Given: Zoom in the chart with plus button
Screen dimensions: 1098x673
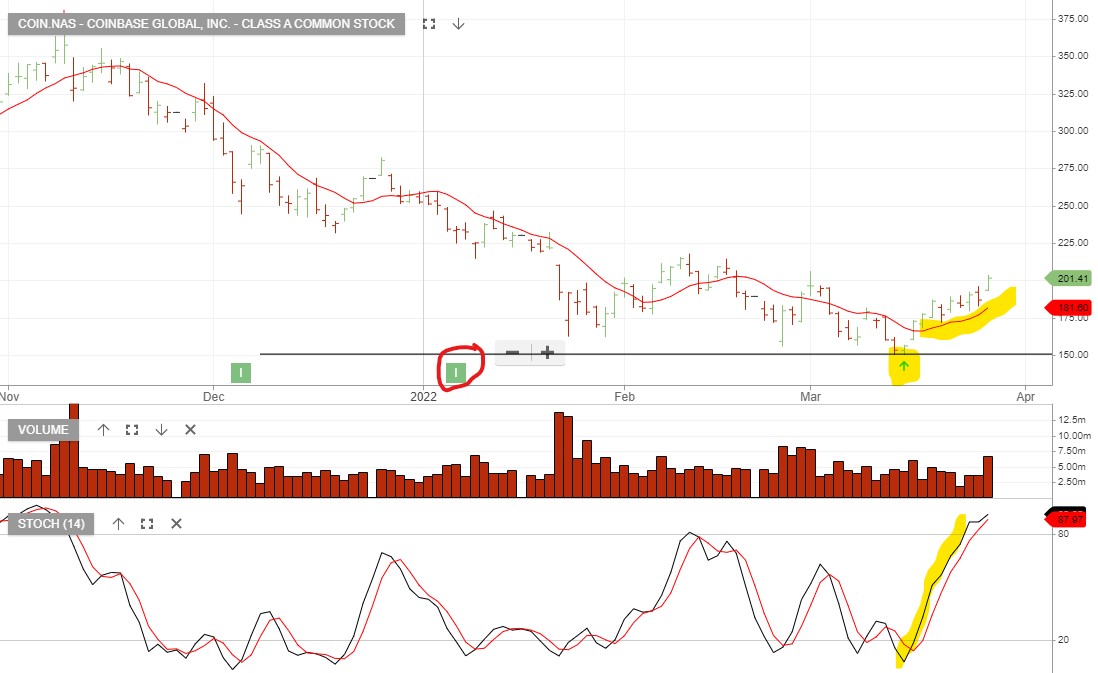Looking at the screenshot, I should 547,352.
